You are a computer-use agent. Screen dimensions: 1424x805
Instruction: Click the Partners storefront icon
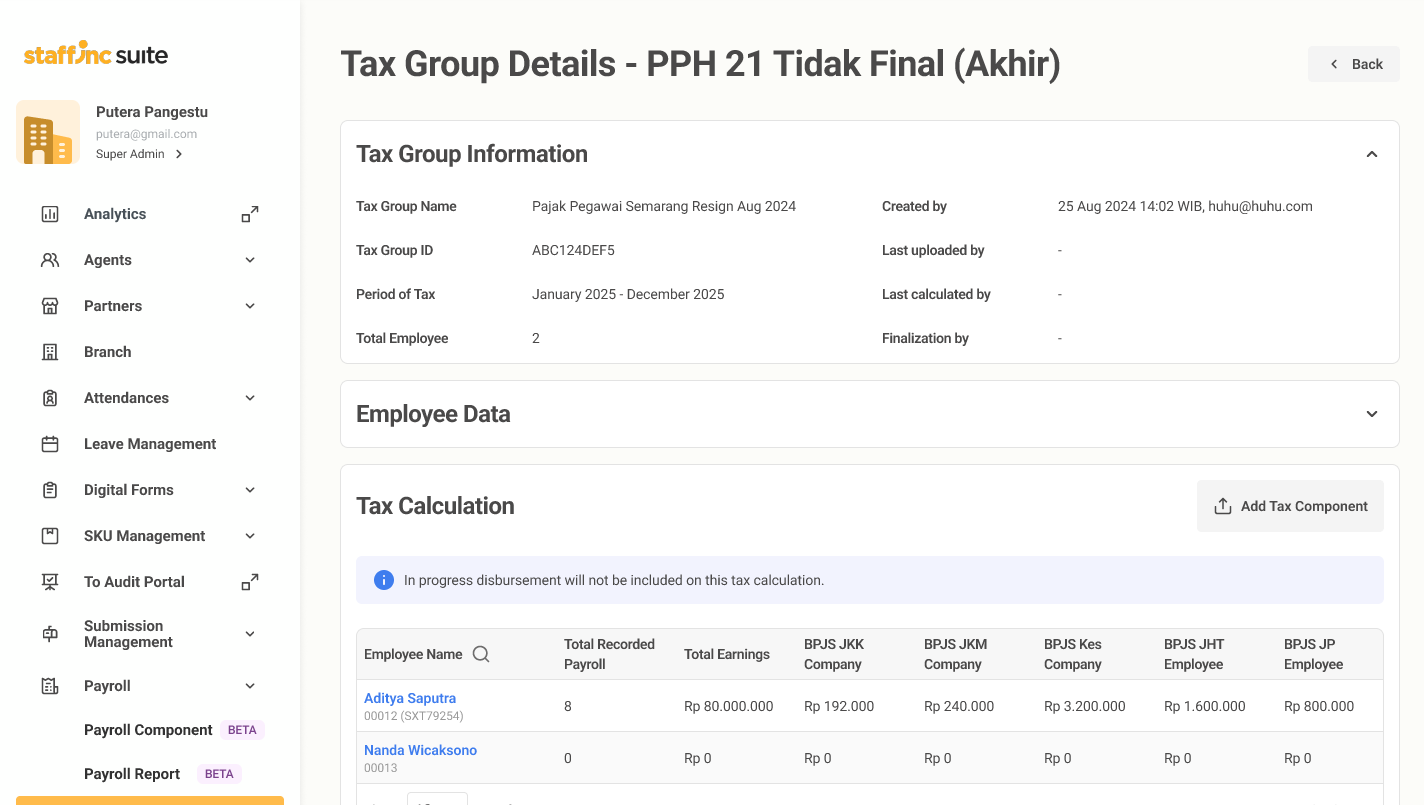point(50,306)
